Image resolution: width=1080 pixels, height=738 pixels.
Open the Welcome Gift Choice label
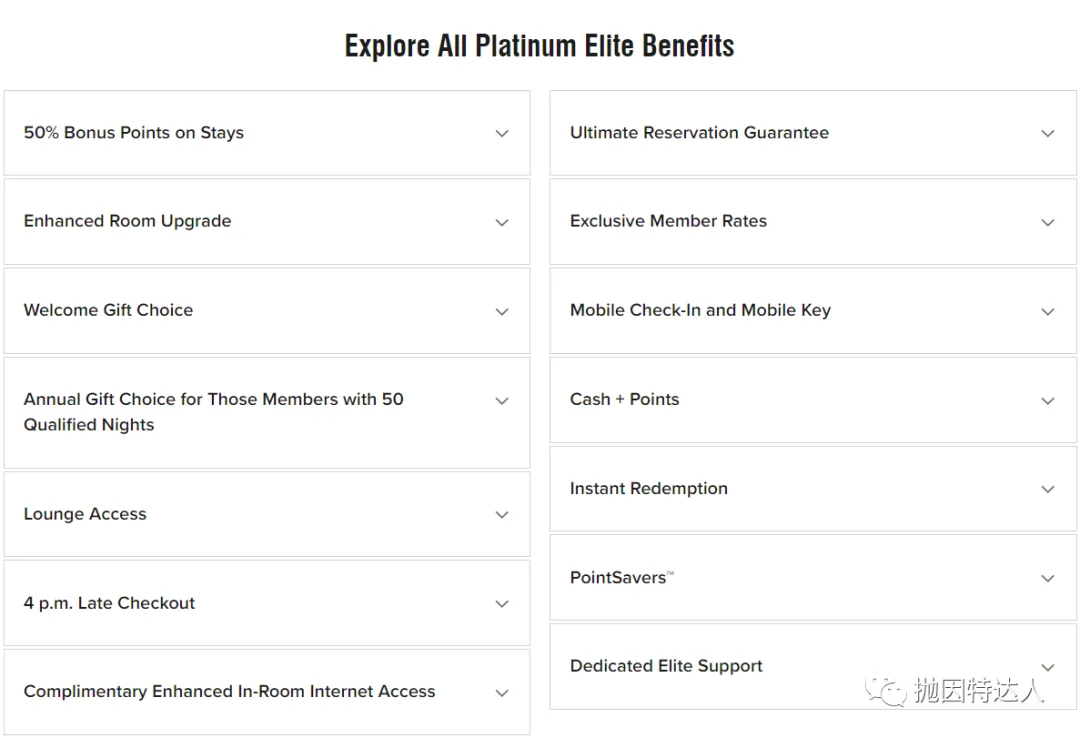(108, 310)
